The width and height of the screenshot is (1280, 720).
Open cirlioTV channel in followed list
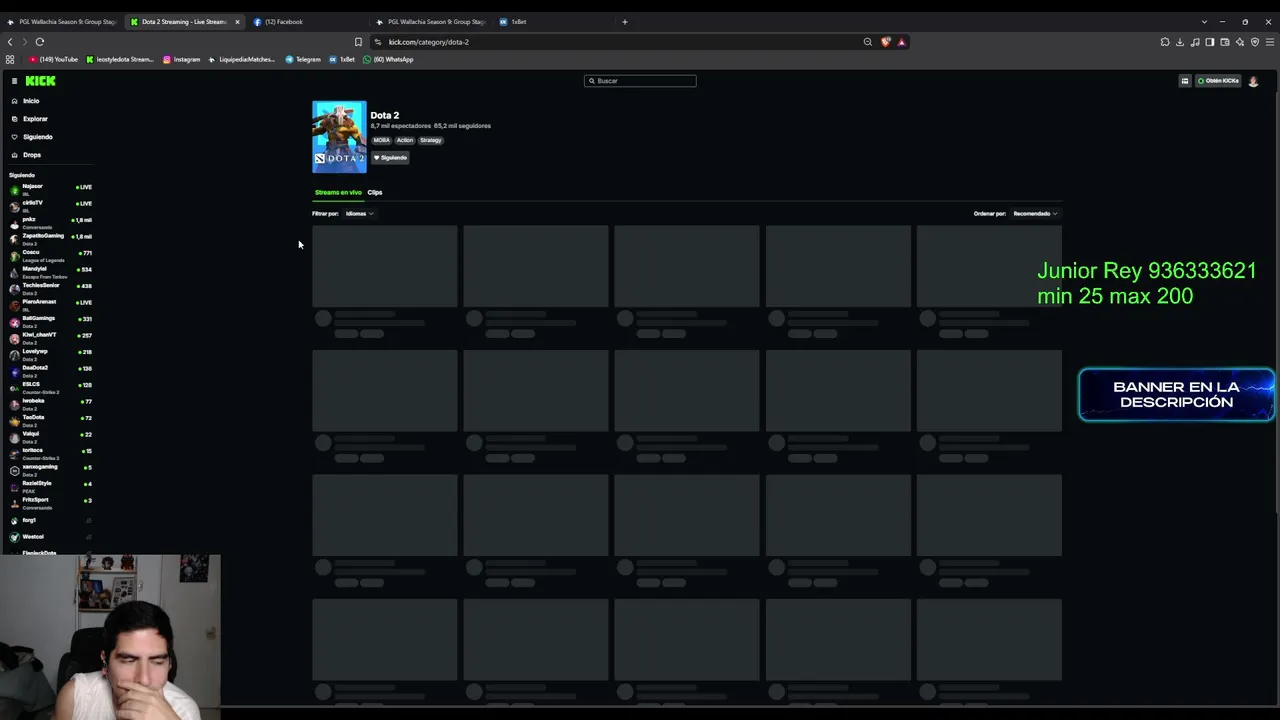[50, 204]
